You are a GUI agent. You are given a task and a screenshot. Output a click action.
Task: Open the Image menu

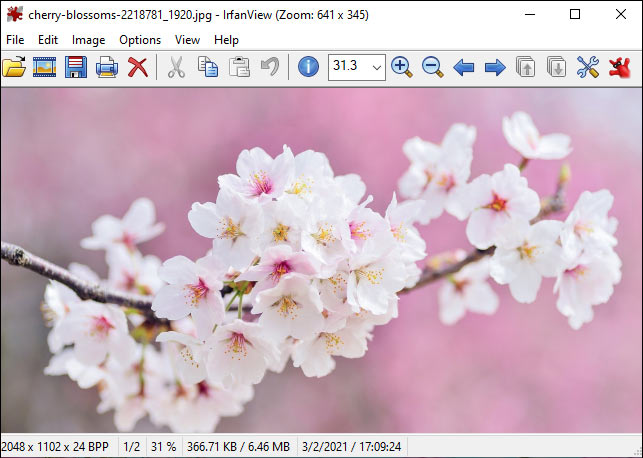pos(89,40)
